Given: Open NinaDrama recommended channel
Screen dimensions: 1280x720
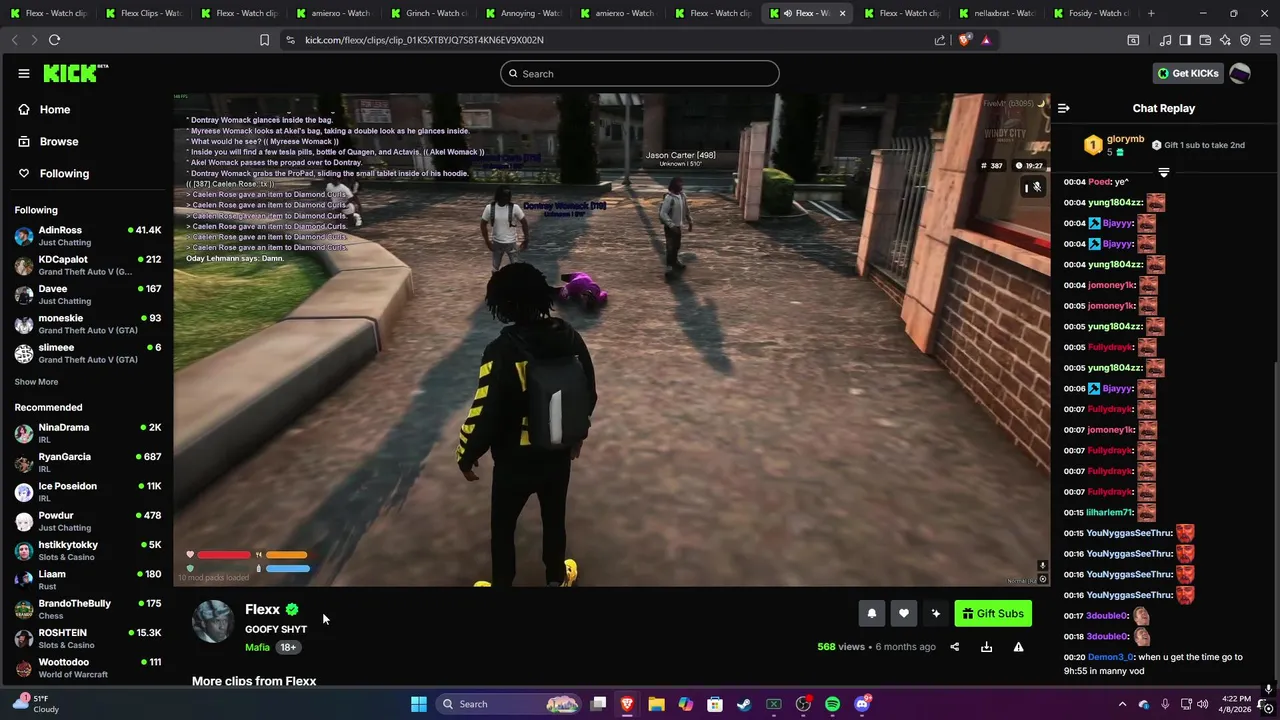Looking at the screenshot, I should click(x=87, y=433).
